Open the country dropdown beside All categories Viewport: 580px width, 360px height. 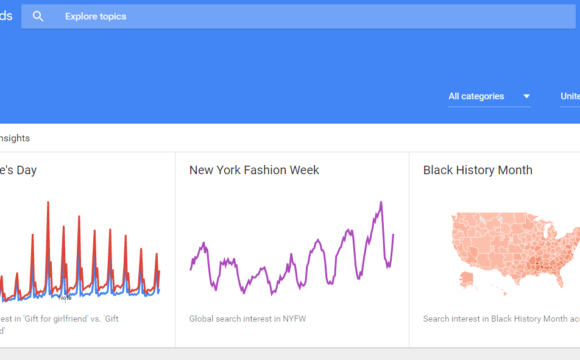(x=570, y=97)
